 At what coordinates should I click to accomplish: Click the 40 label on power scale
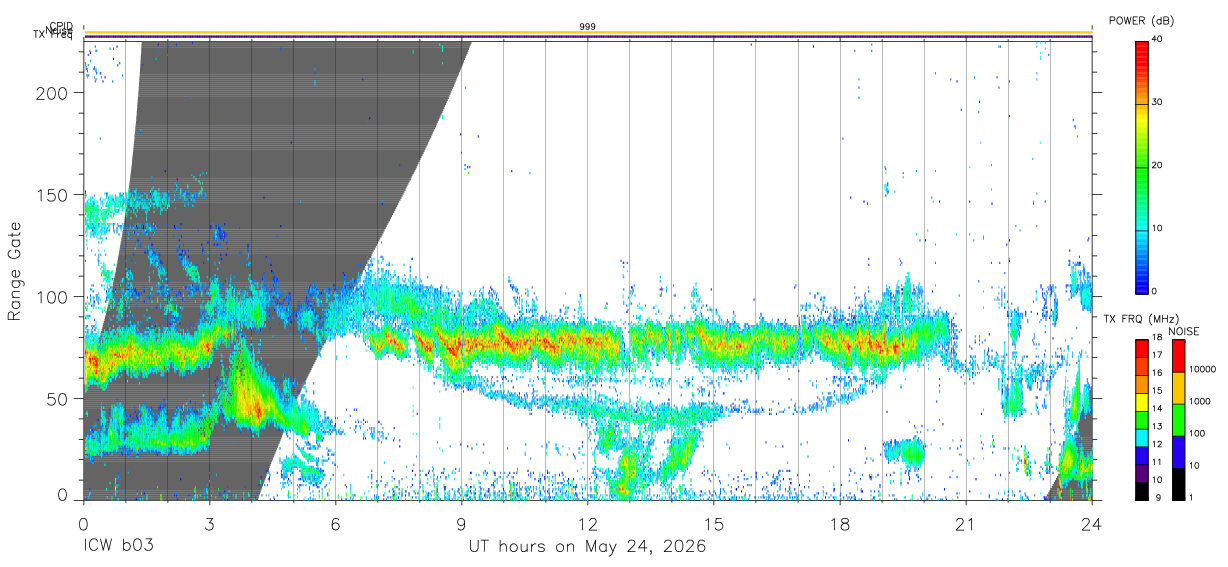pyautogui.click(x=1158, y=40)
